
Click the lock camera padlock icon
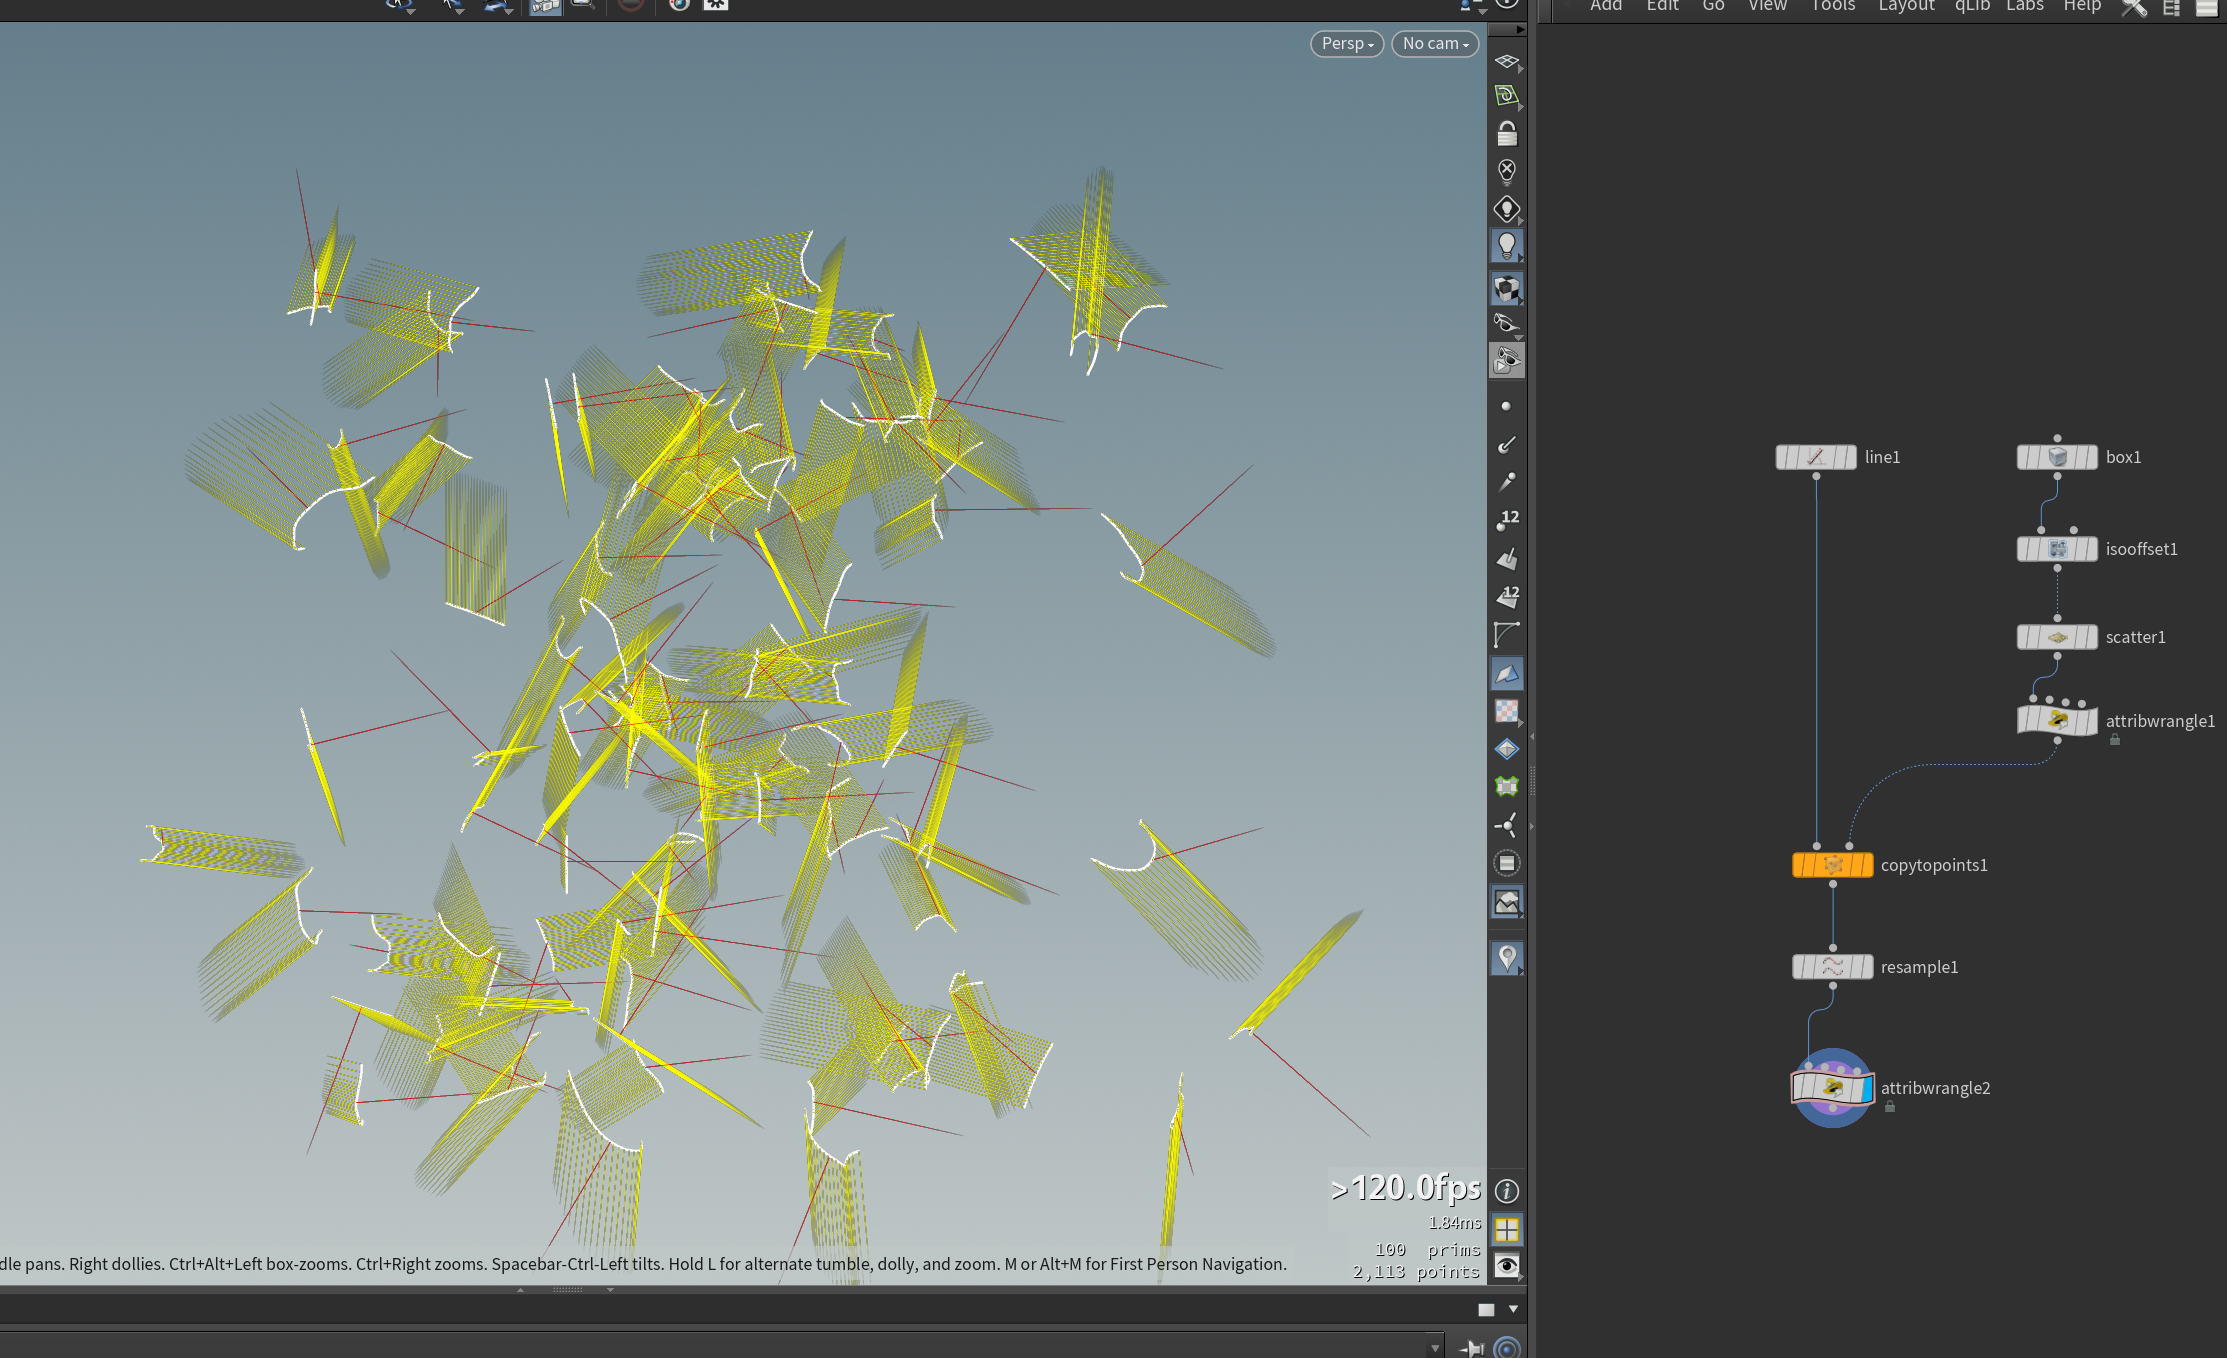(x=1506, y=133)
